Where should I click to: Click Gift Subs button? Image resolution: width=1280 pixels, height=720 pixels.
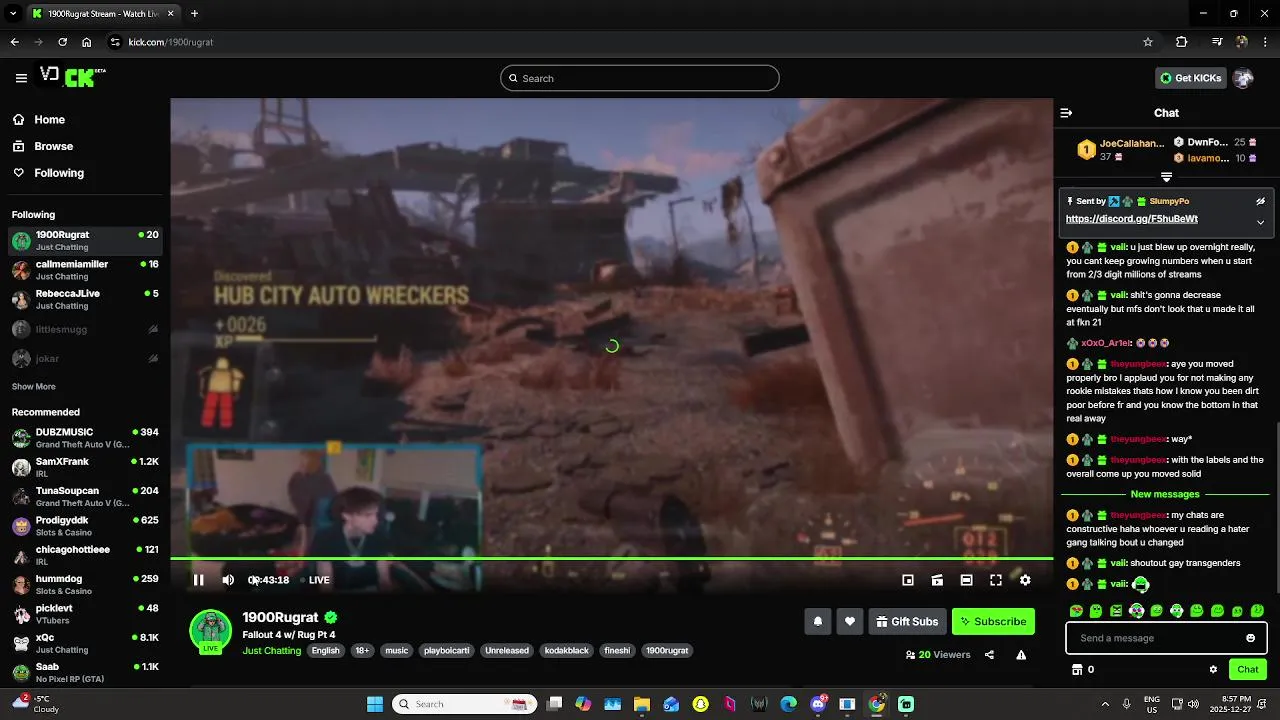point(907,621)
